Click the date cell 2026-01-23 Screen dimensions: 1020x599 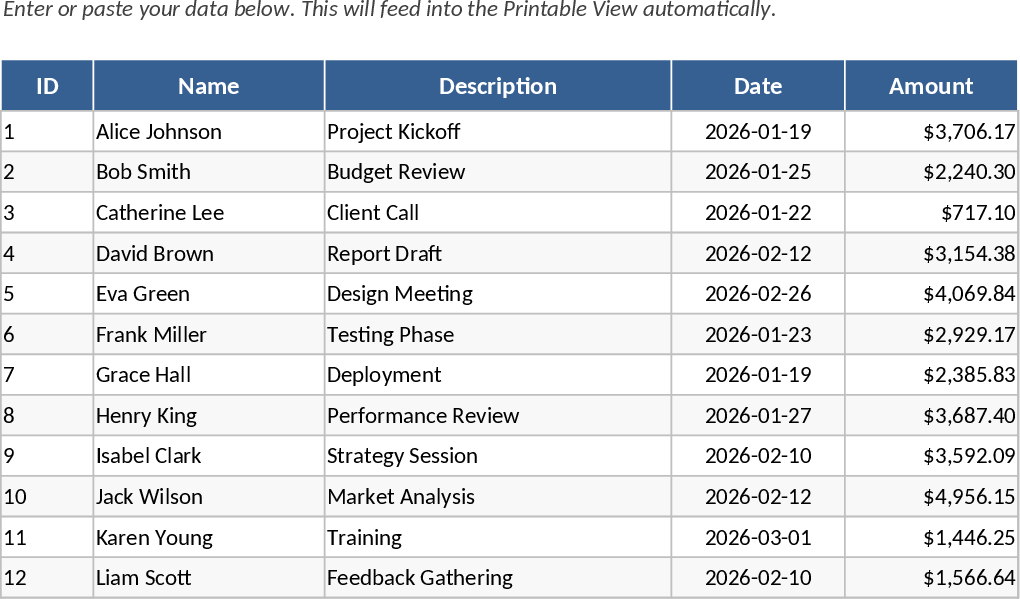coord(757,335)
